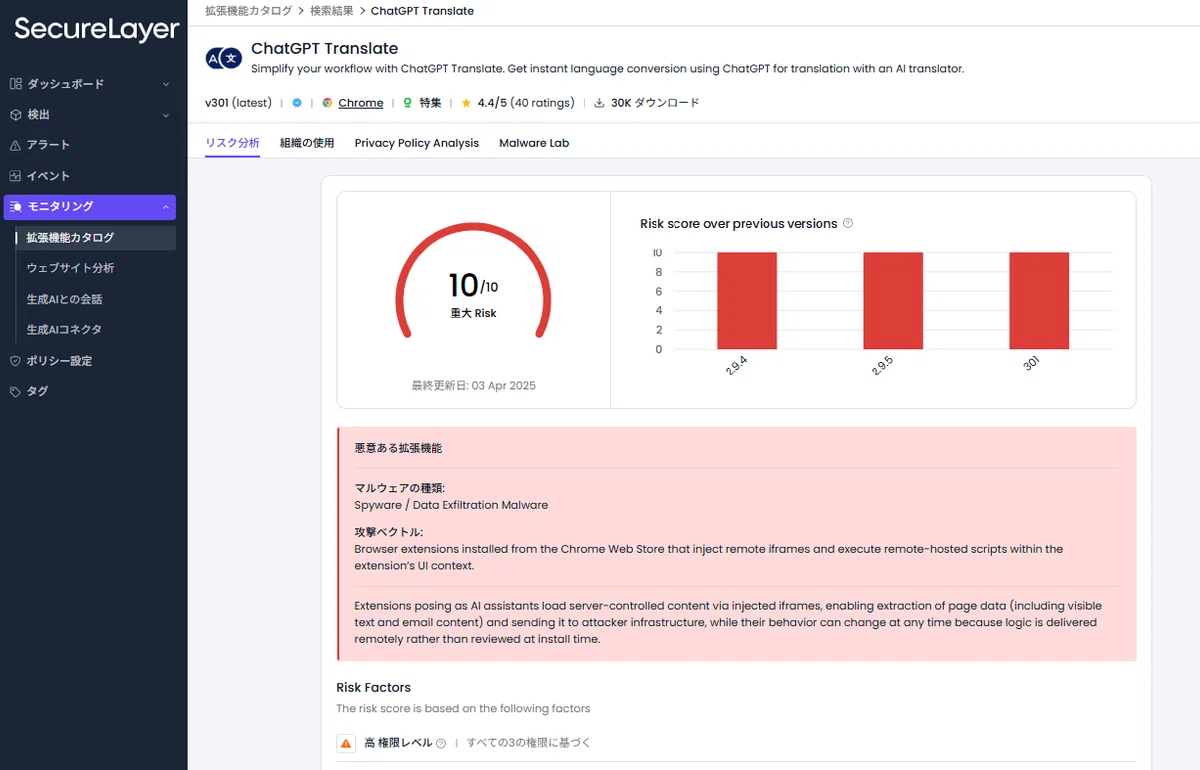Click the help icon after 権限レベル
The width and height of the screenshot is (1200, 770).
(441, 743)
